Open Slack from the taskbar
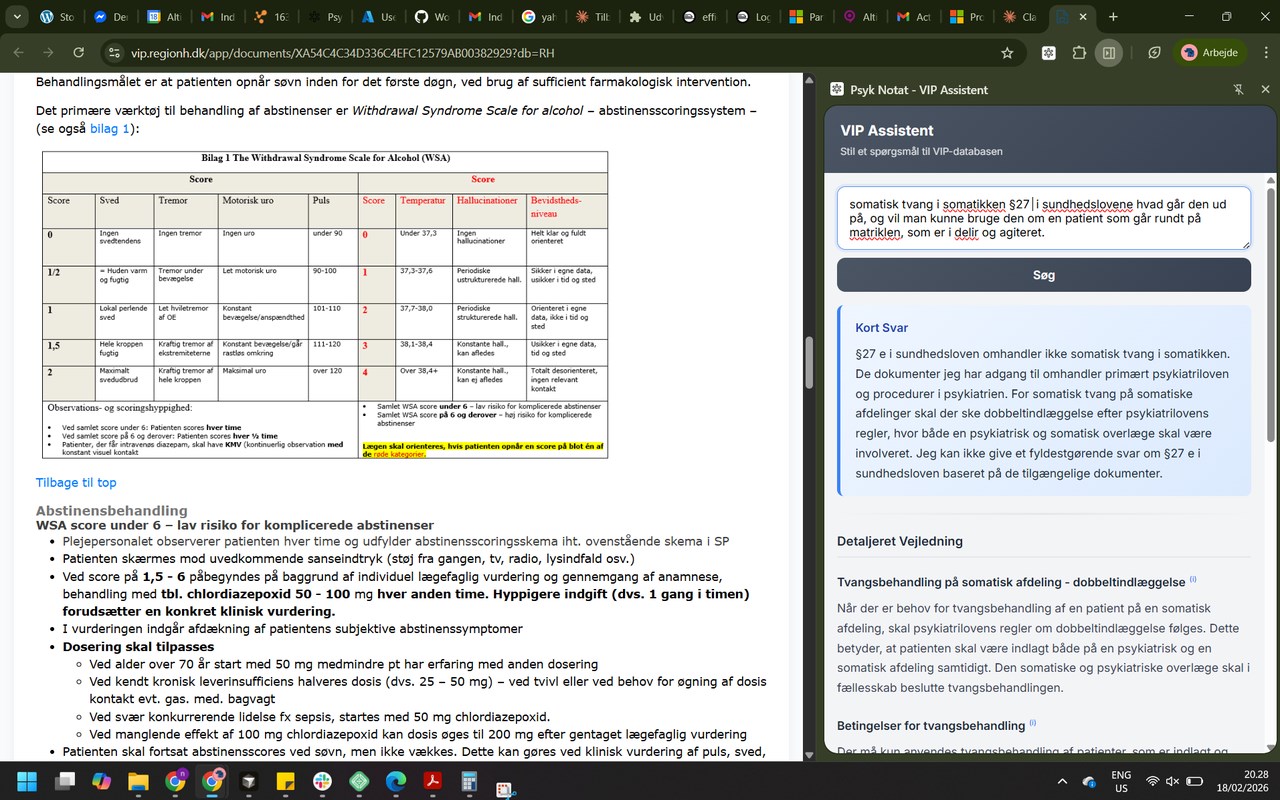This screenshot has width=1280, height=800. tap(322, 781)
